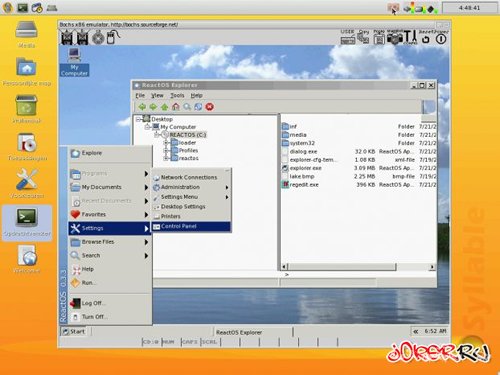Expand the loader folder in tree
This screenshot has height=375, width=500.
[x=166, y=143]
